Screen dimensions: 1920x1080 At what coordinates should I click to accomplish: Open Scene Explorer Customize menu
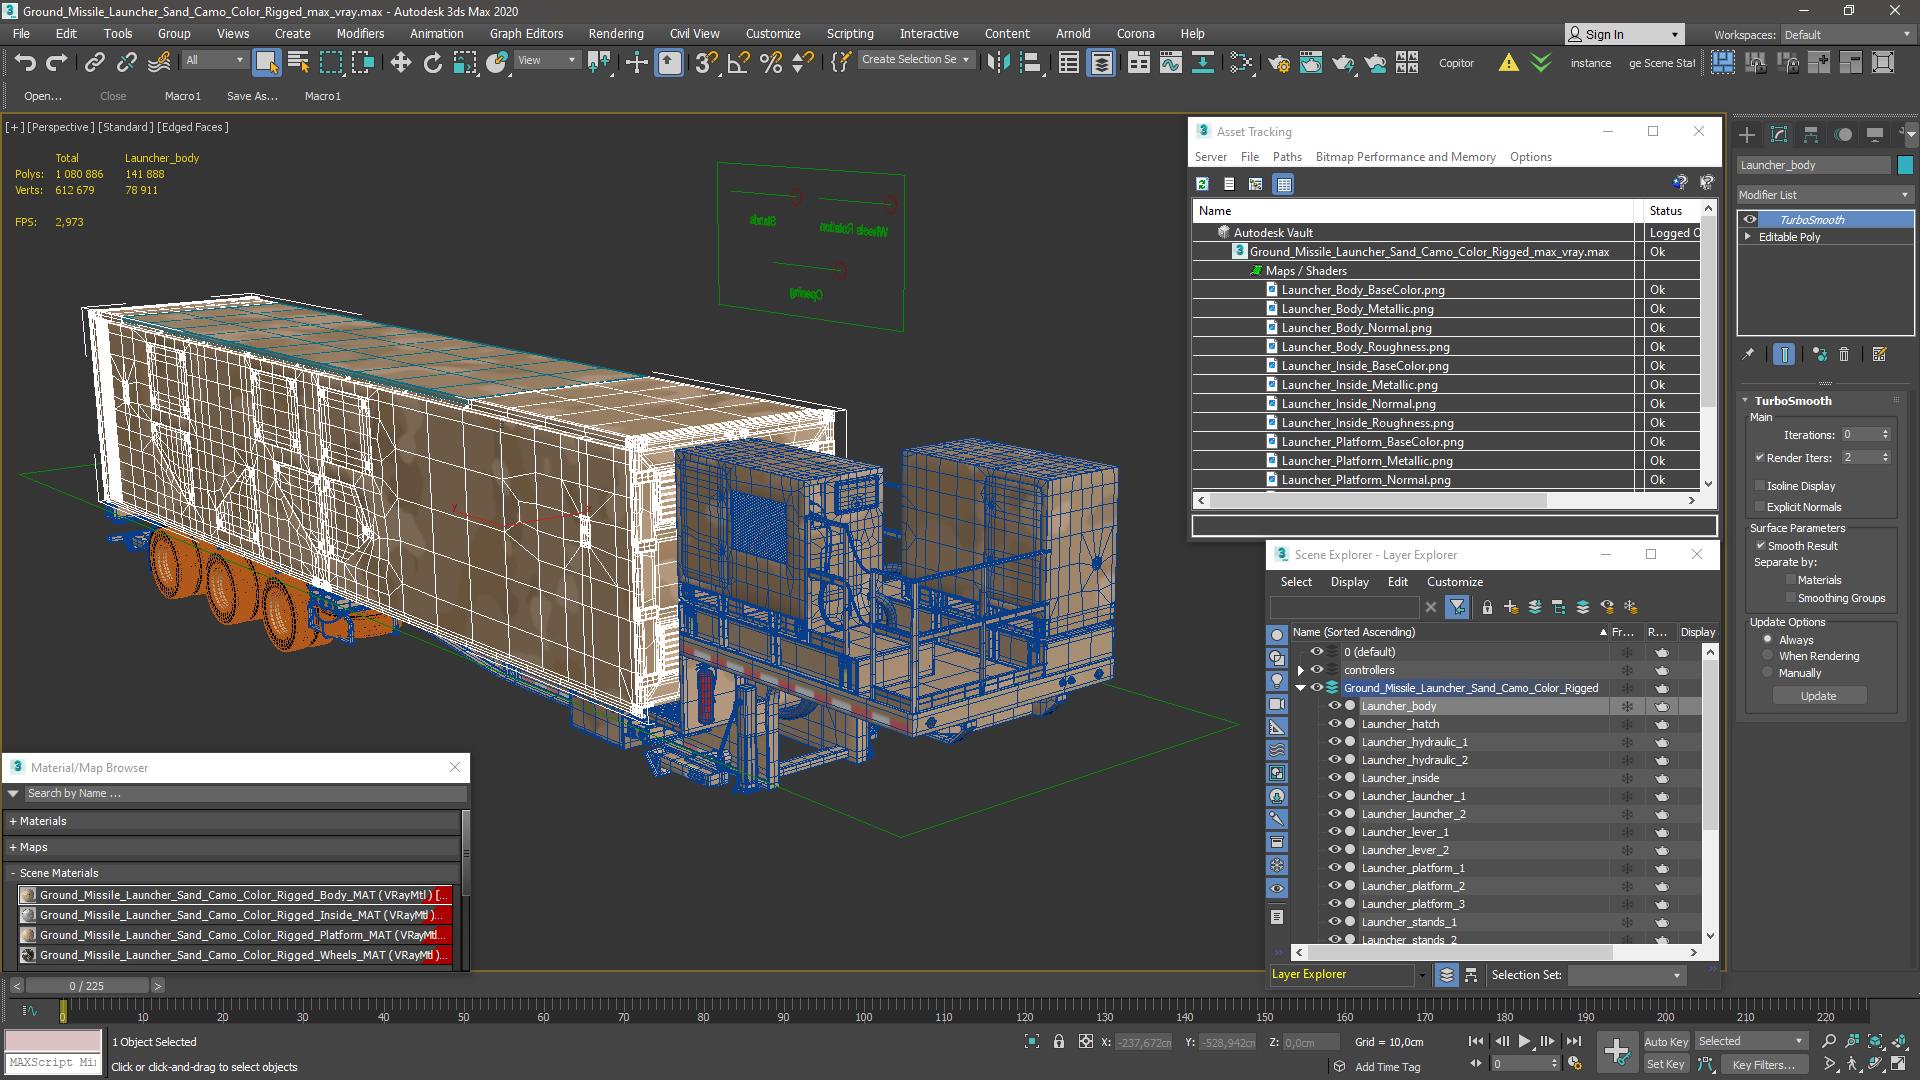tap(1454, 582)
